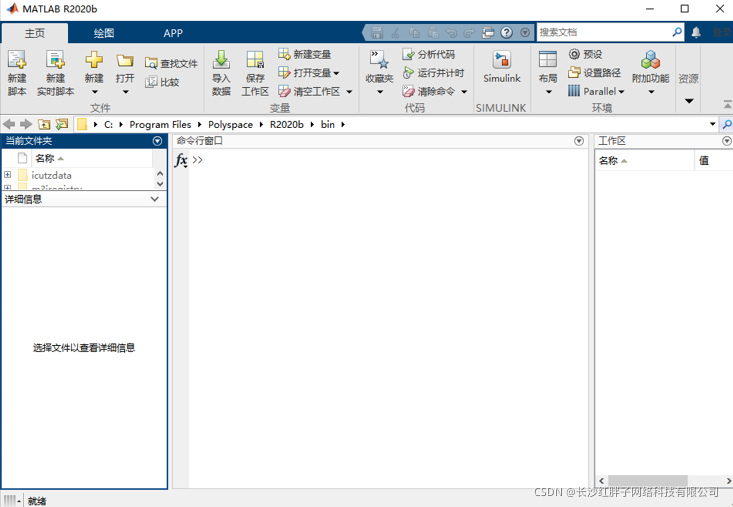Click the Browse for Folder icon
The image size is (733, 507).
tap(62, 124)
